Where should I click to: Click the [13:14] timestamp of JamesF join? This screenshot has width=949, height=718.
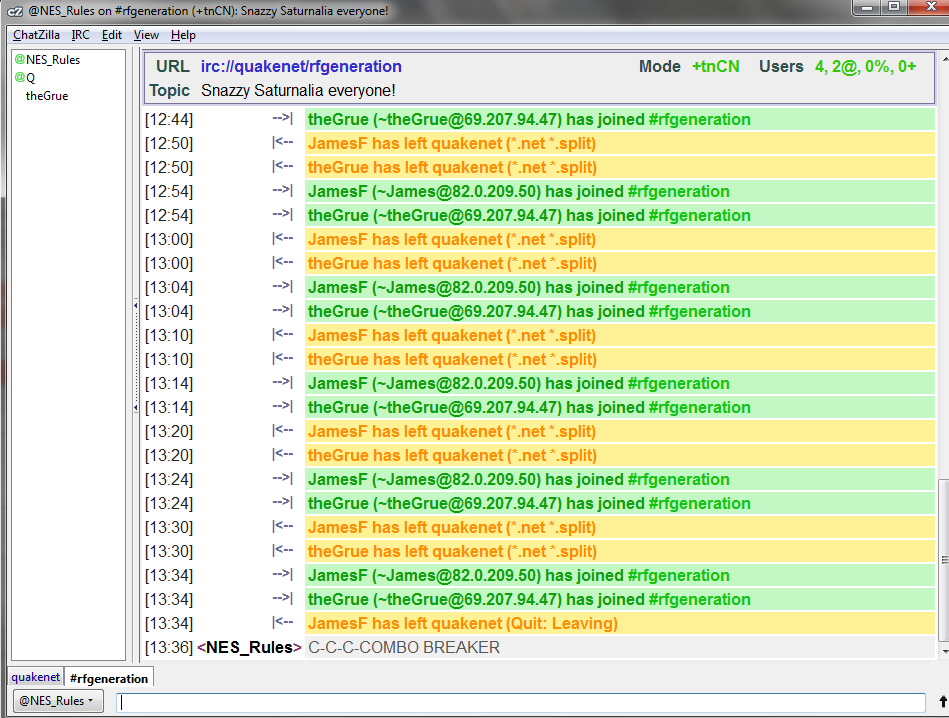(x=169, y=383)
